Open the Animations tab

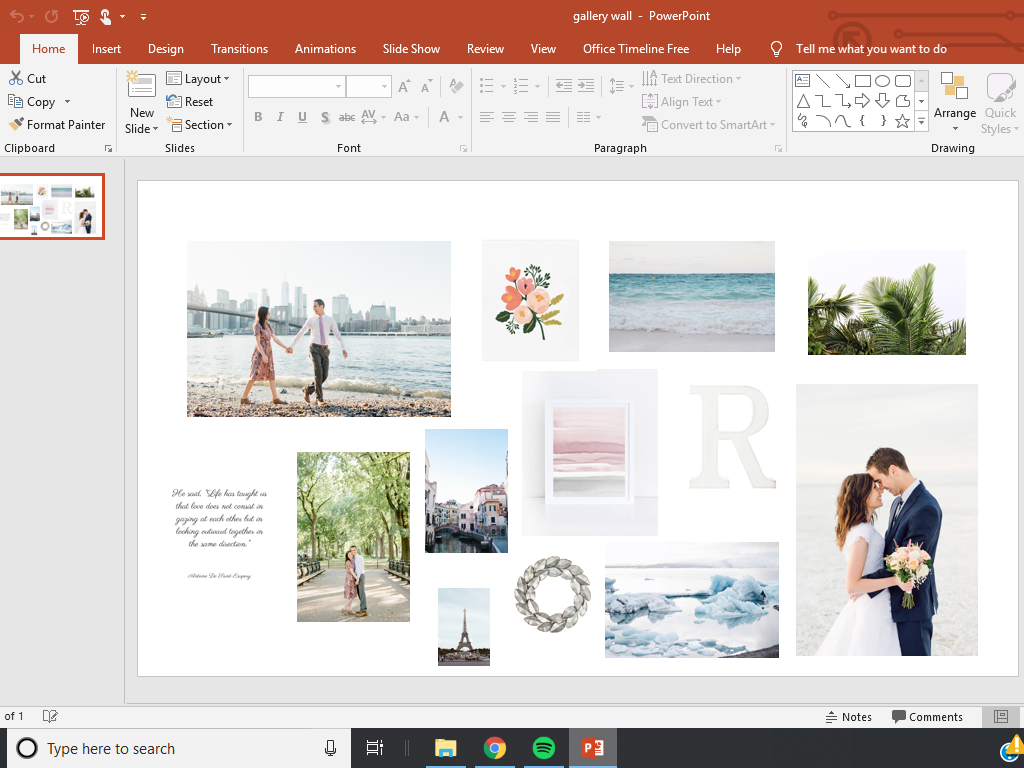325,49
